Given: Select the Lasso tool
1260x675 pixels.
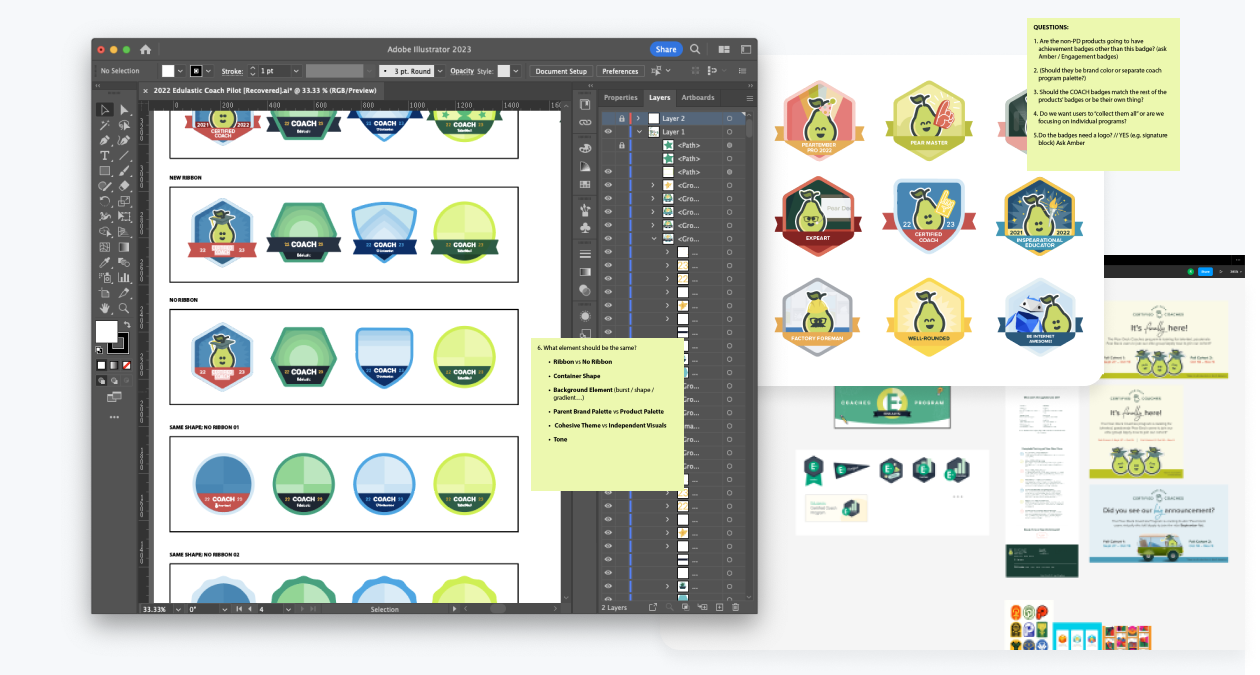Looking at the screenshot, I should pyautogui.click(x=124, y=125).
